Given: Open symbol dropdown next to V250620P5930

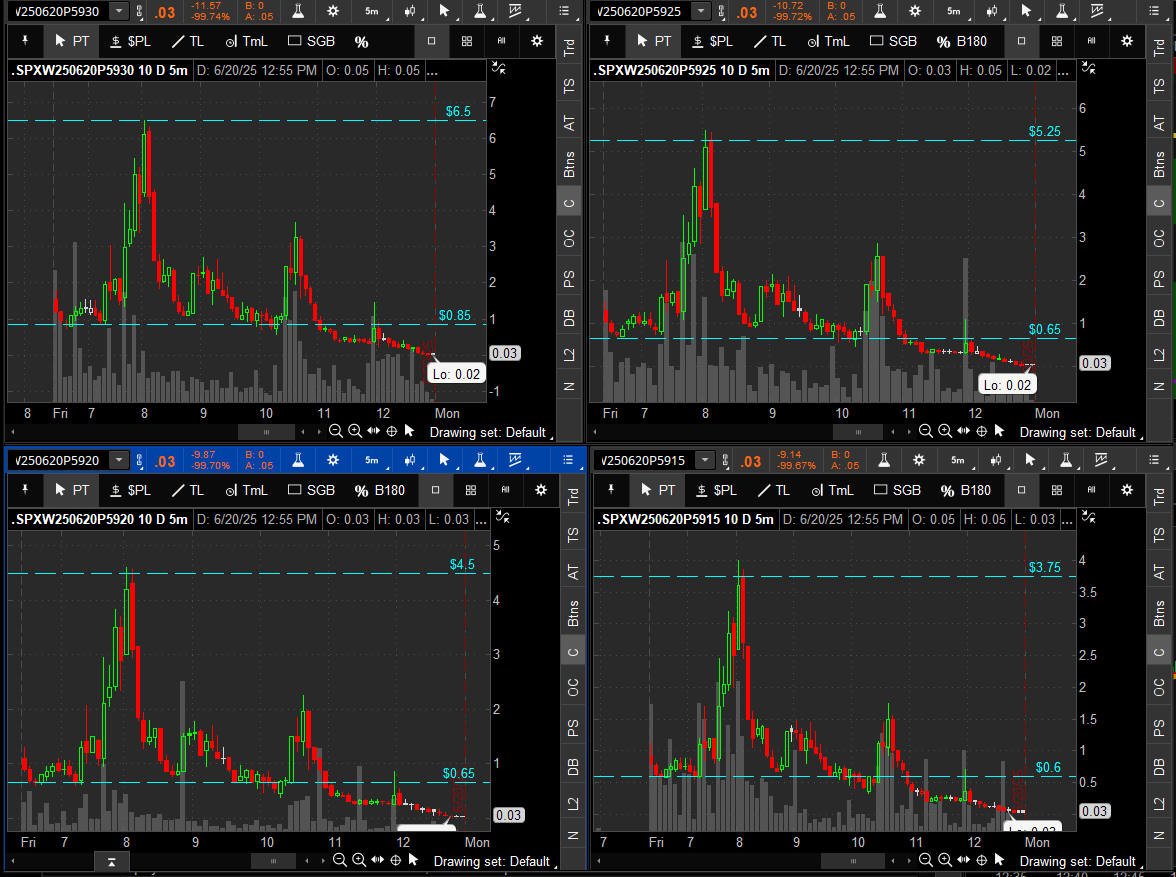Looking at the screenshot, I should click(x=119, y=11).
